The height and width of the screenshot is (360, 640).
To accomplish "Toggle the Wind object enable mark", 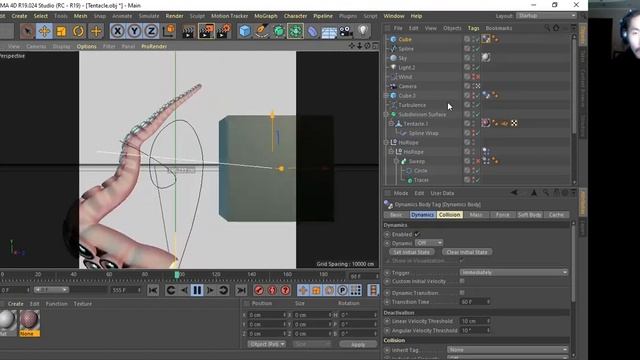I will (x=477, y=77).
